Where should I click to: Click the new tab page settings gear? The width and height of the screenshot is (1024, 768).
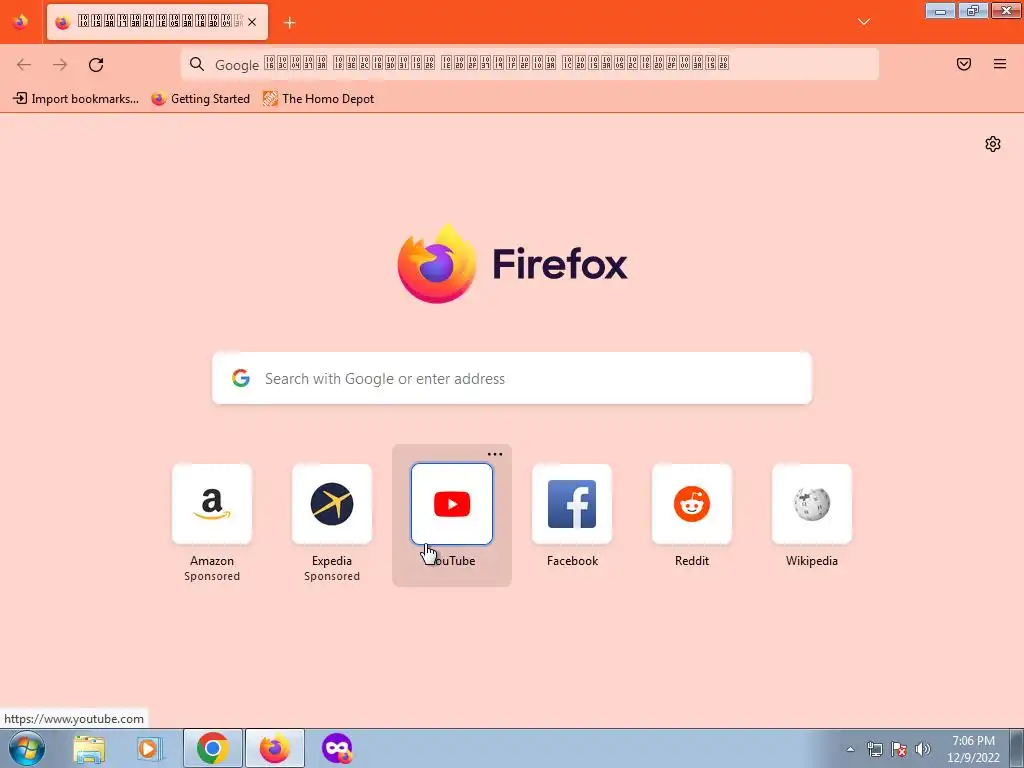coord(993,144)
